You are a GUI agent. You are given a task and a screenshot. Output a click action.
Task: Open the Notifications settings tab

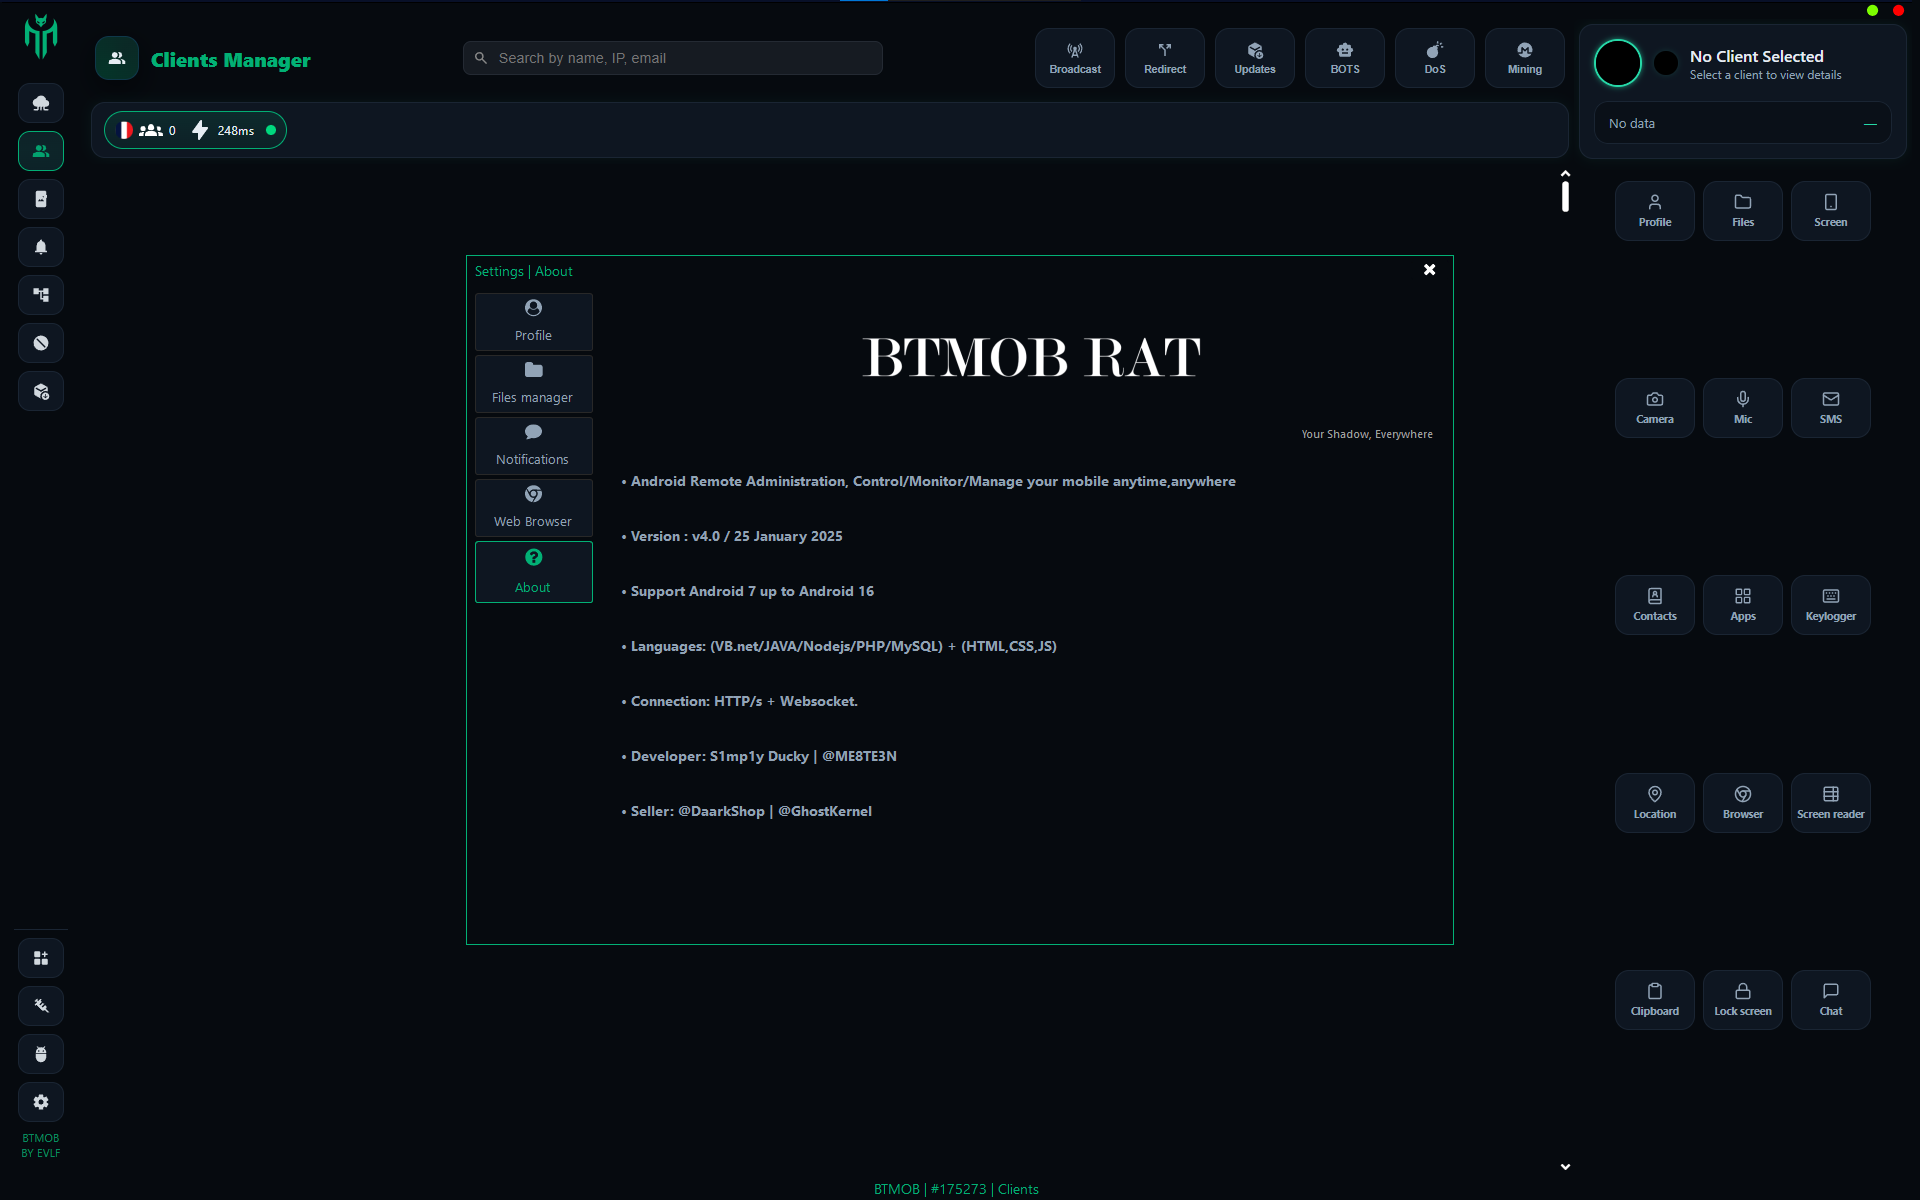pyautogui.click(x=533, y=446)
